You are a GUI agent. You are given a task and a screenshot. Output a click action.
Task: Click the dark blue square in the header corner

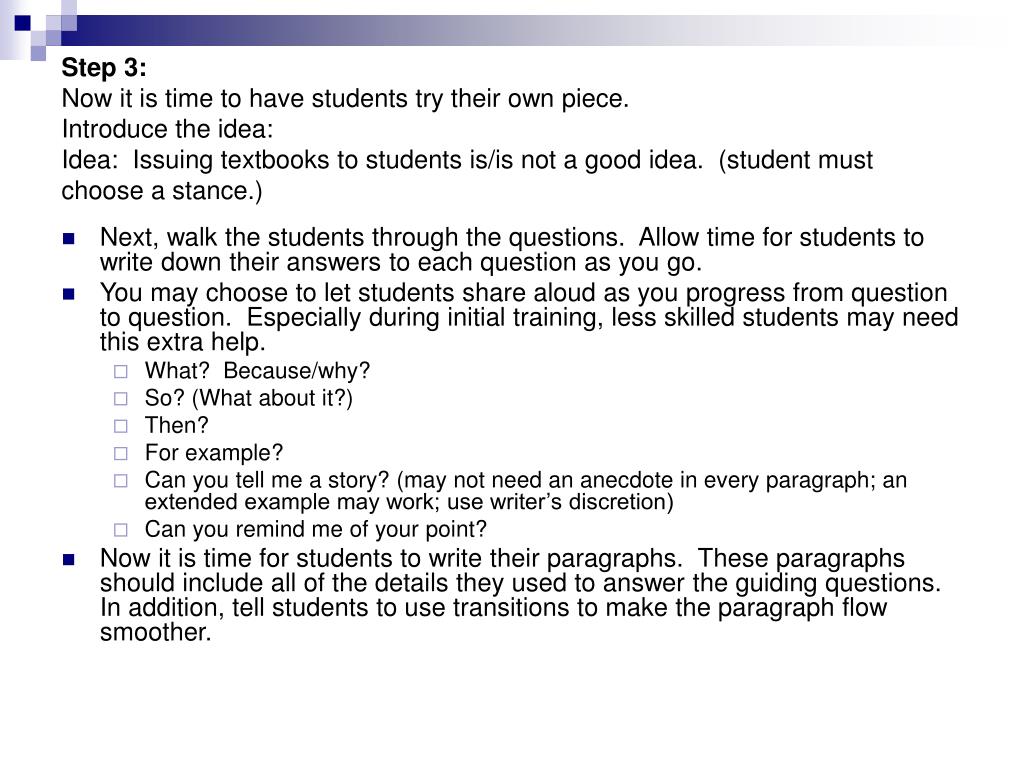click(23, 24)
